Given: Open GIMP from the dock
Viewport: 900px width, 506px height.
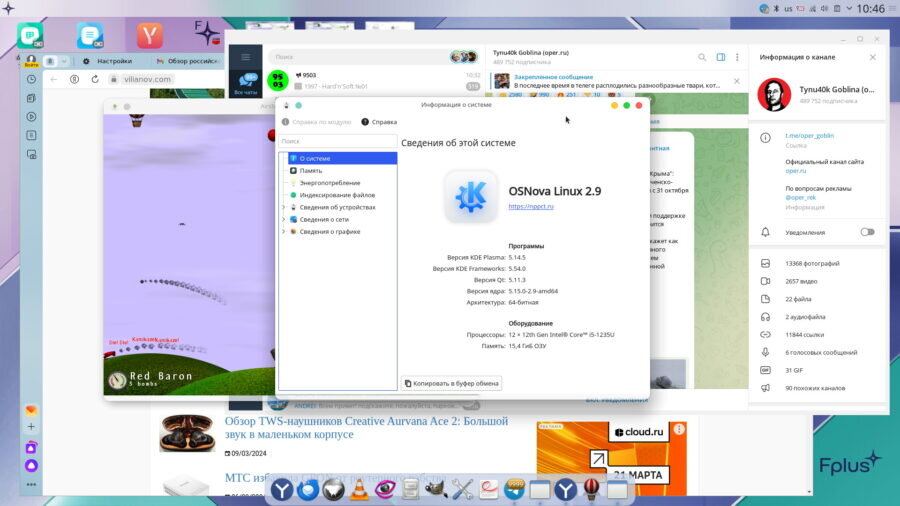Looking at the screenshot, I should point(436,489).
